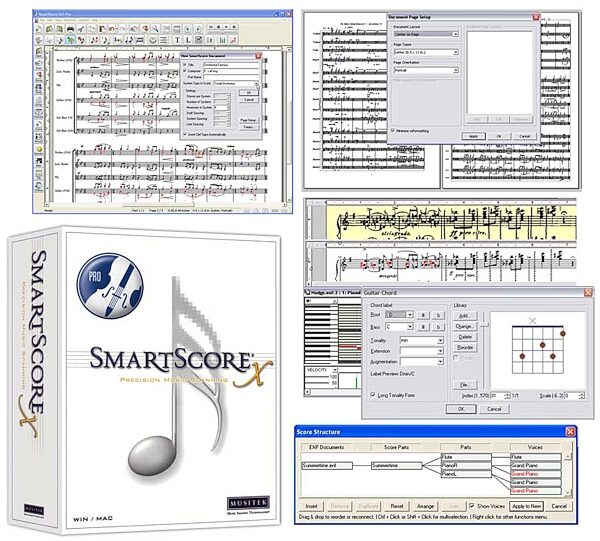Click the flat button beside Root

(x=438, y=315)
